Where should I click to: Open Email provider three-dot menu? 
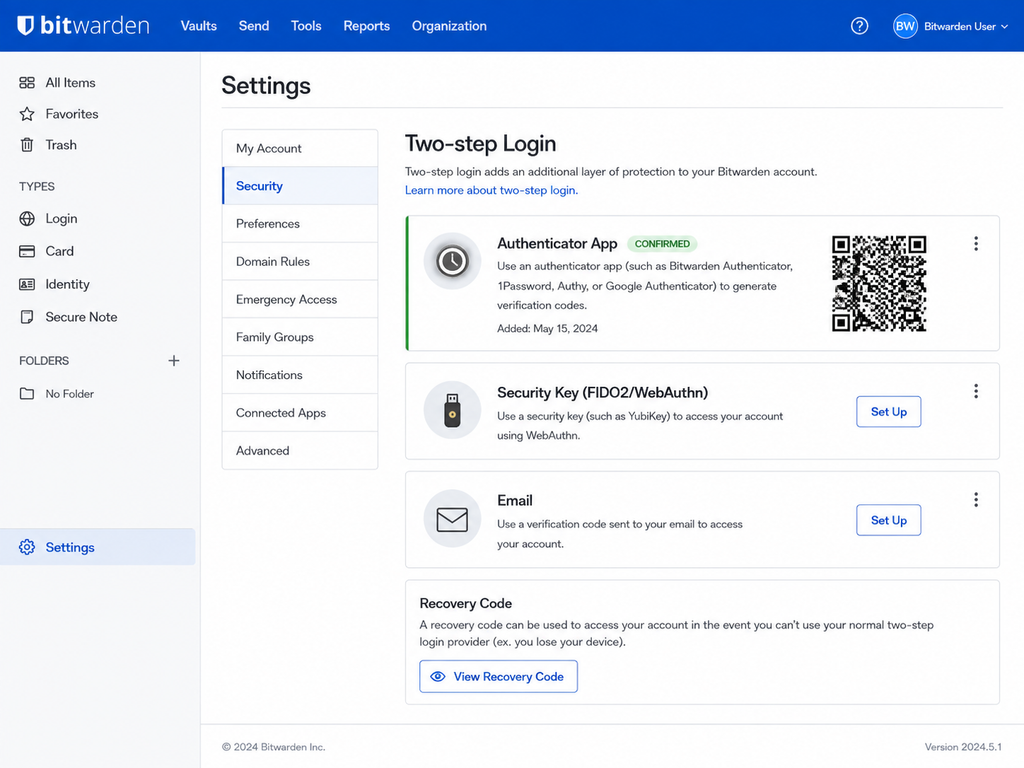(976, 500)
